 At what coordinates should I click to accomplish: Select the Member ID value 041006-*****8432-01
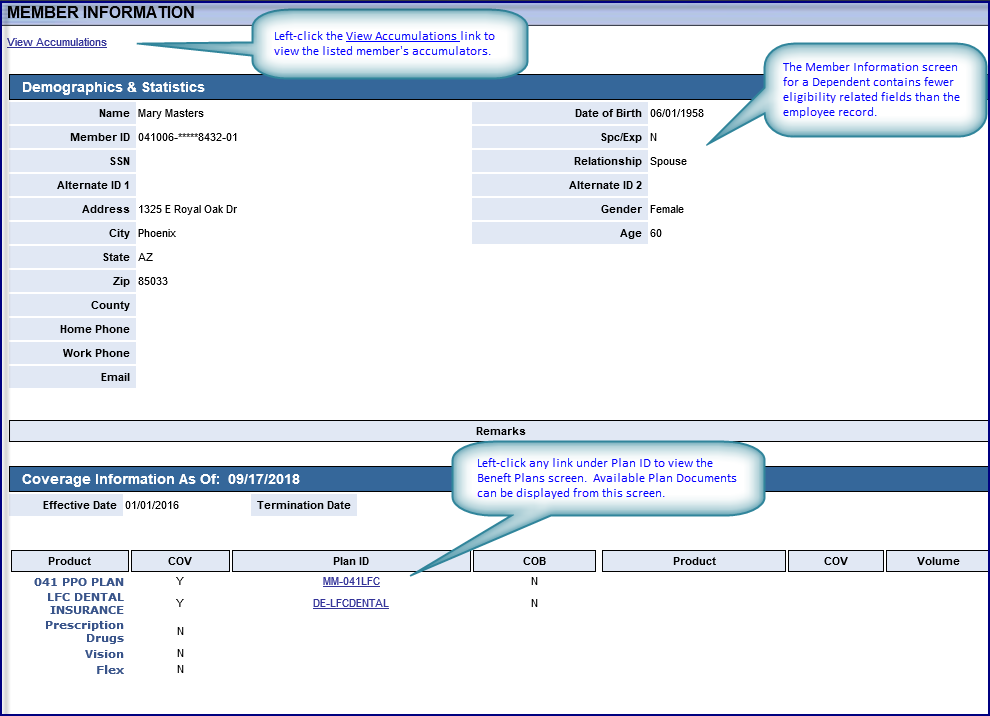(x=188, y=138)
